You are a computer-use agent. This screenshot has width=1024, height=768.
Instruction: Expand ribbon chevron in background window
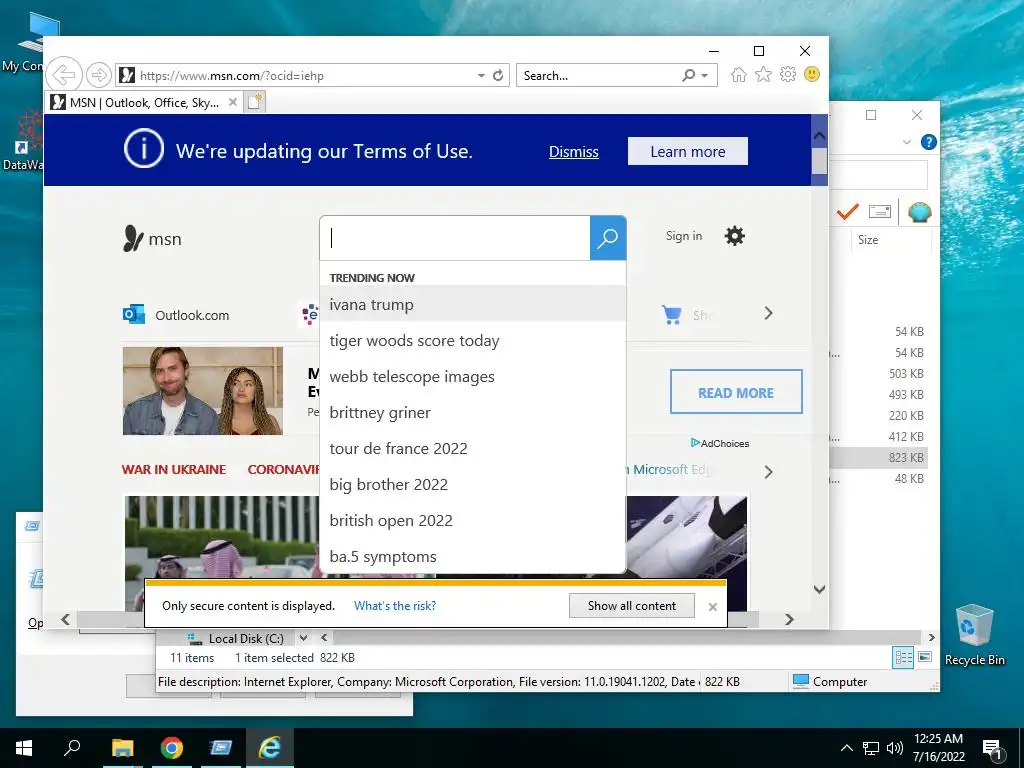(906, 142)
